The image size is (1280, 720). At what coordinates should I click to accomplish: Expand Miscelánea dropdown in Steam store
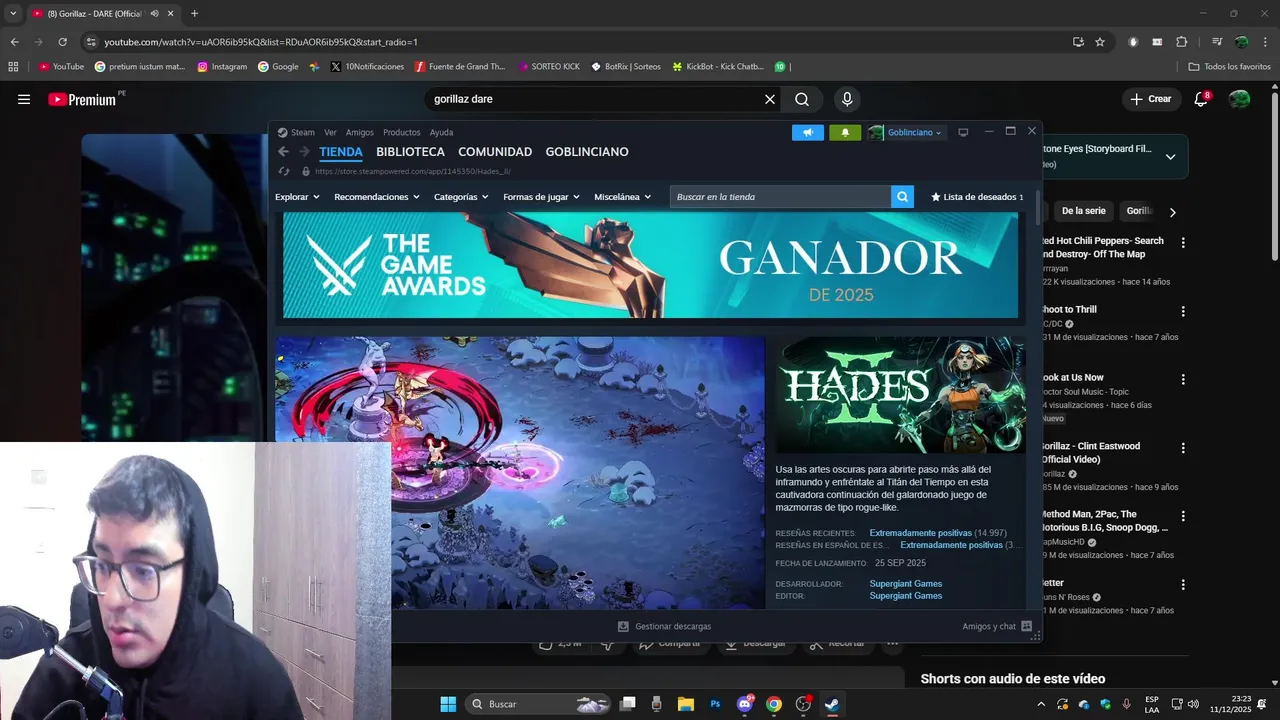tap(622, 197)
